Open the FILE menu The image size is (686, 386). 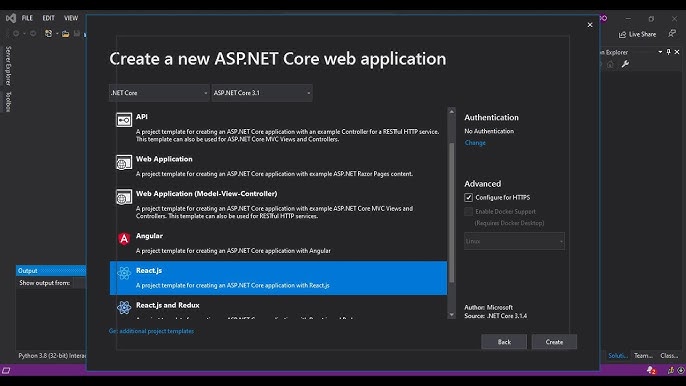coord(27,18)
